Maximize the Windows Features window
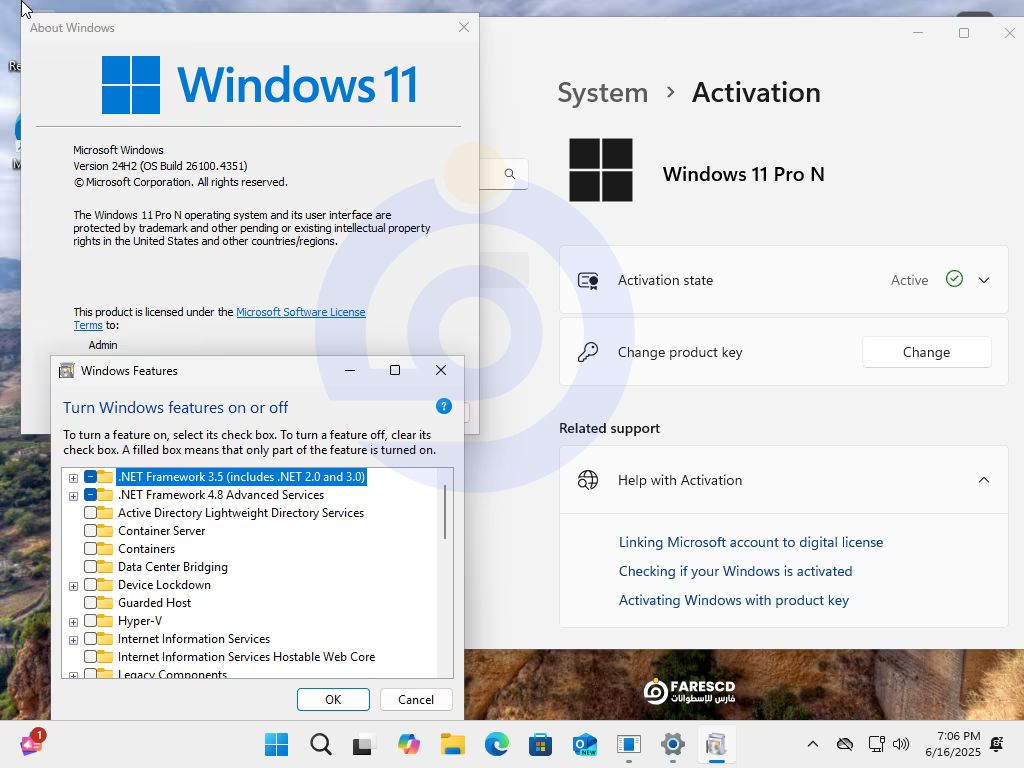This screenshot has width=1024, height=768. 394,370
